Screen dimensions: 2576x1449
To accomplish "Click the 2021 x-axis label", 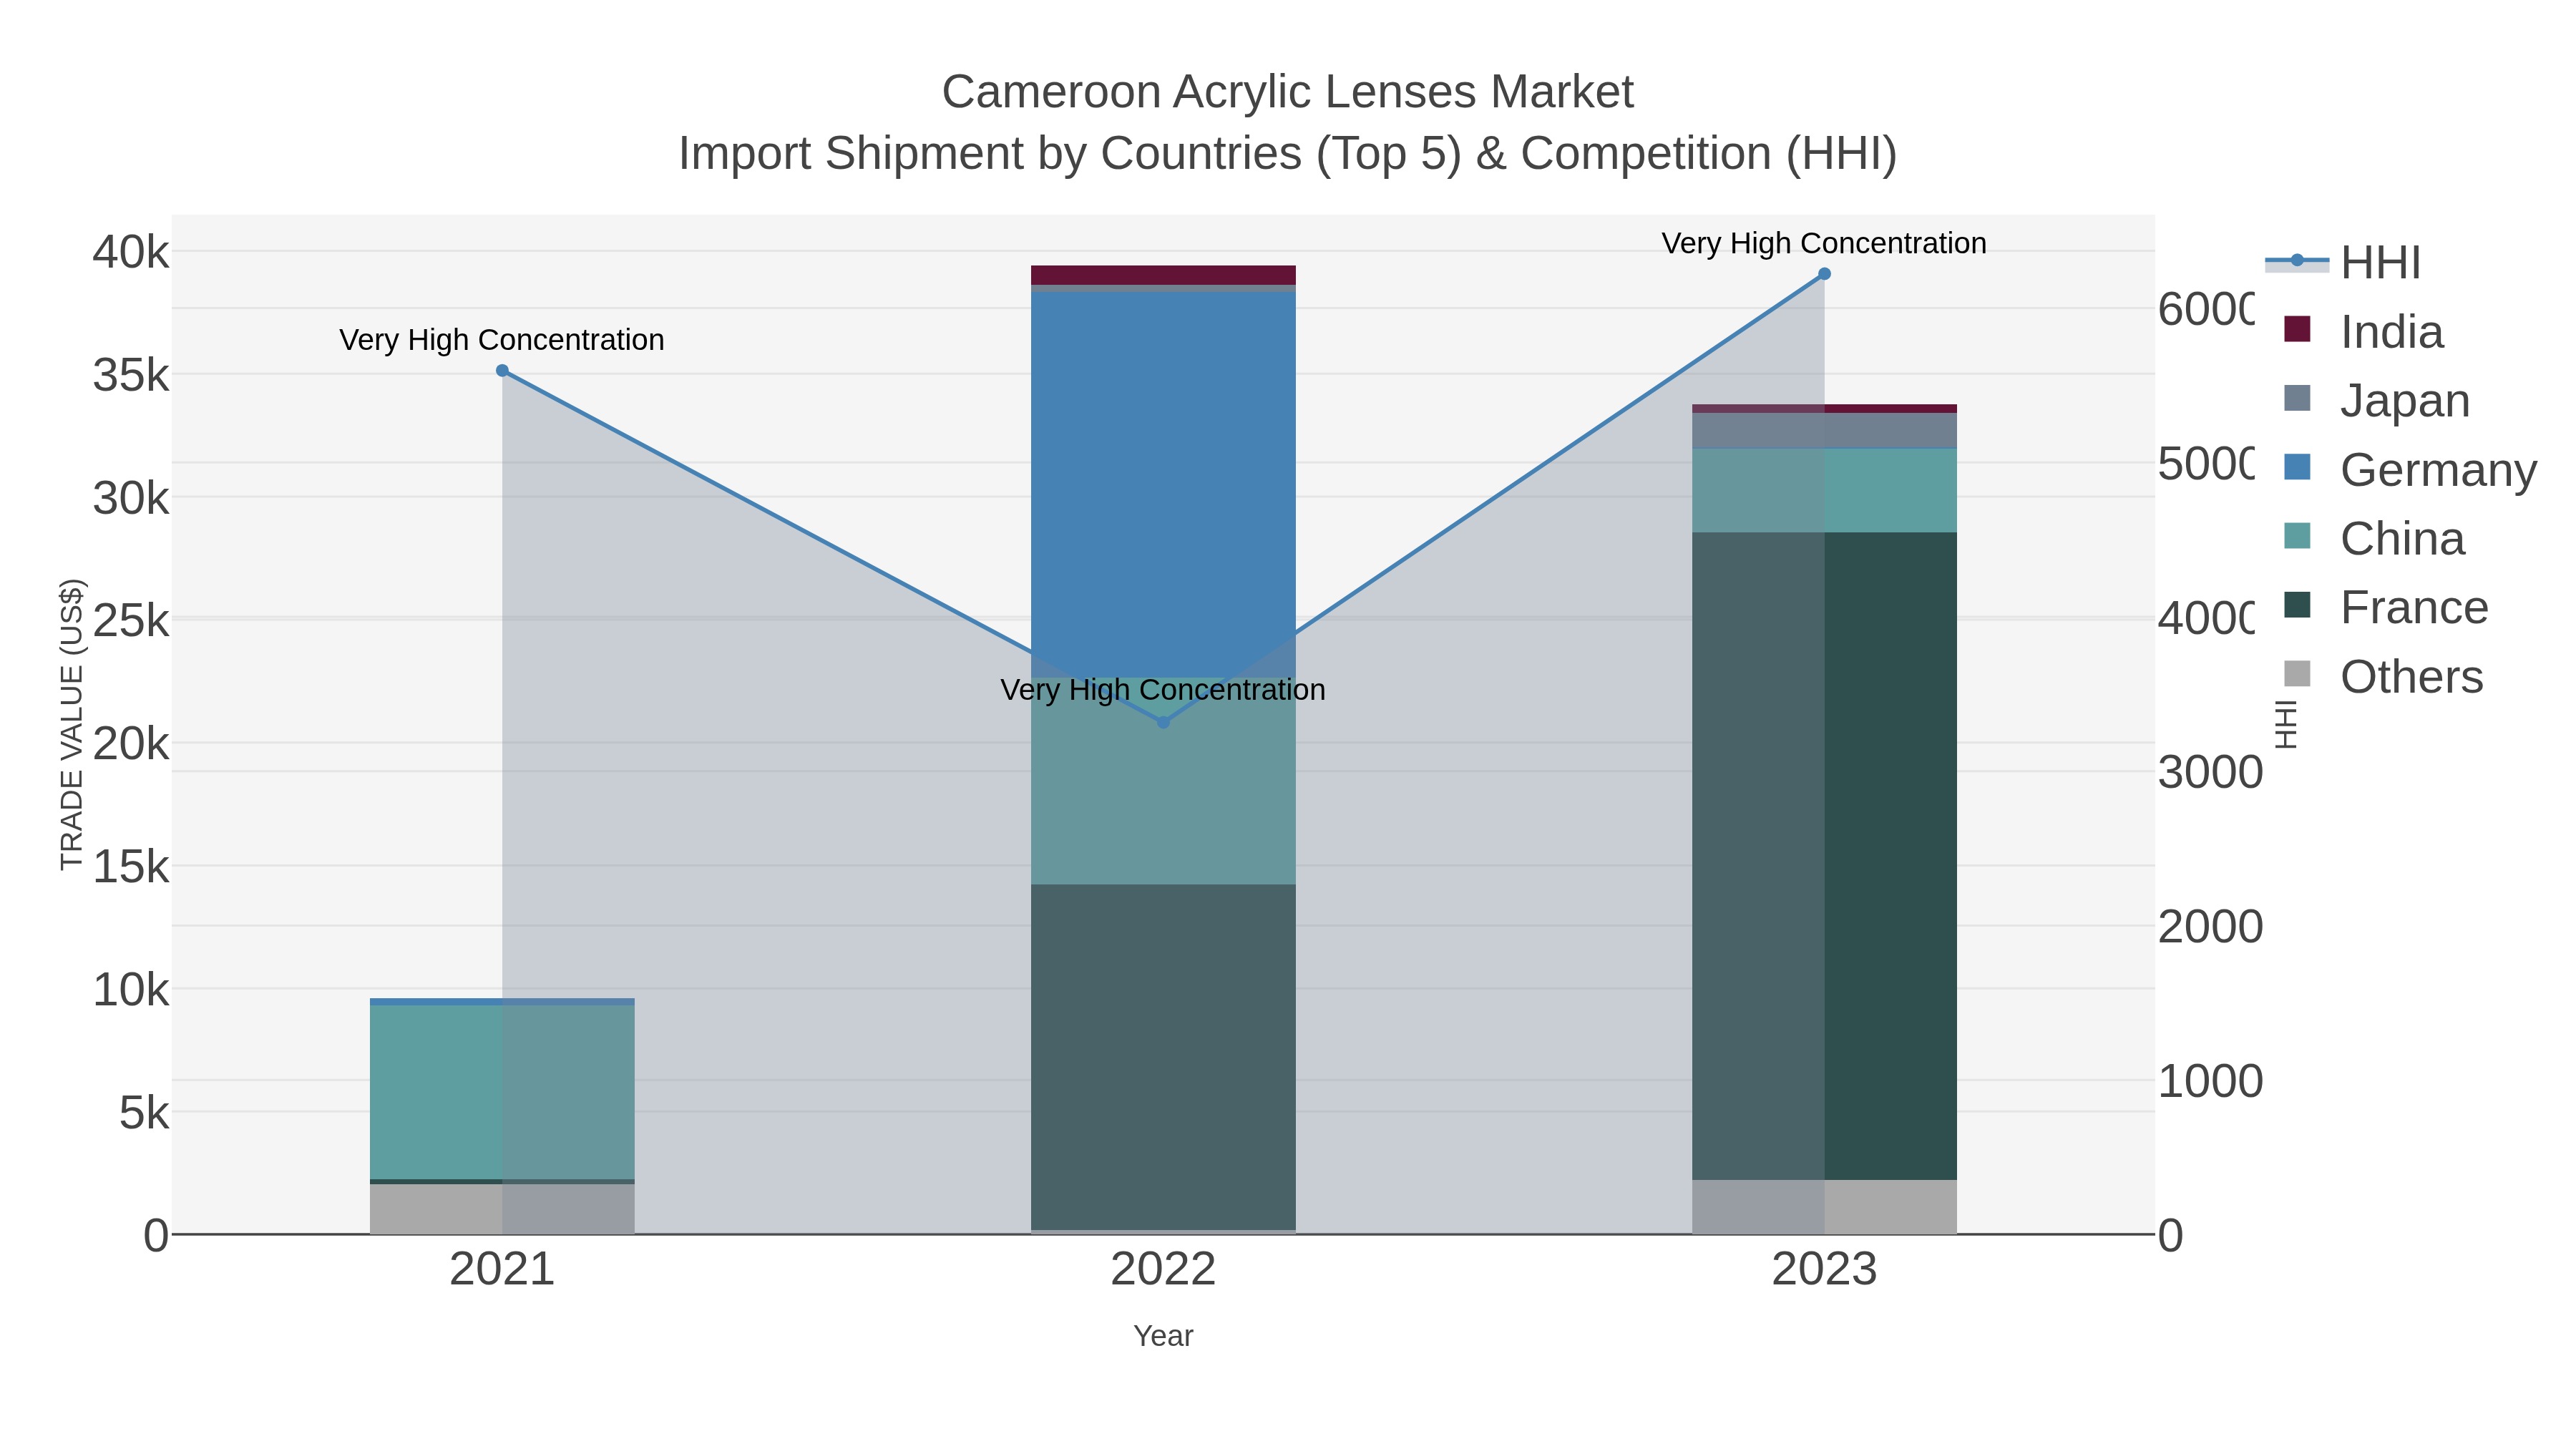I will [502, 1269].
